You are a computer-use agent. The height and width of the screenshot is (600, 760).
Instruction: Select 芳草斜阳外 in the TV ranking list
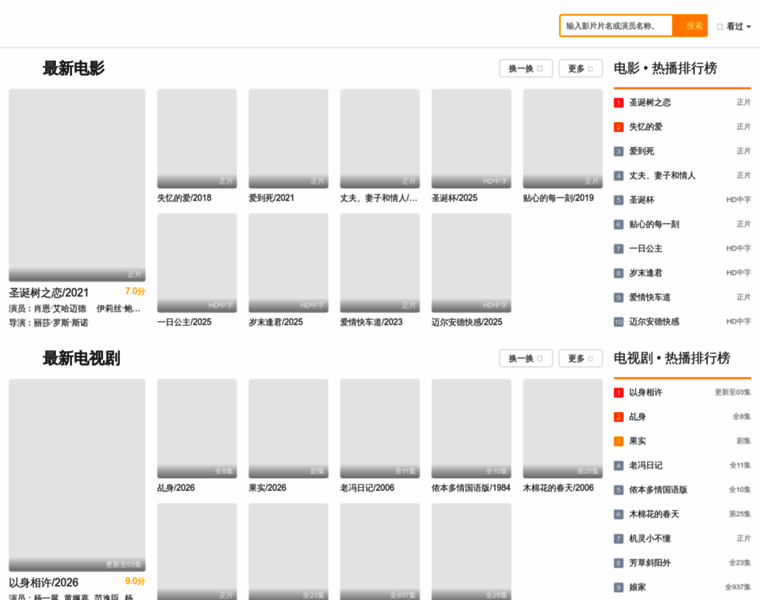click(x=682, y=563)
